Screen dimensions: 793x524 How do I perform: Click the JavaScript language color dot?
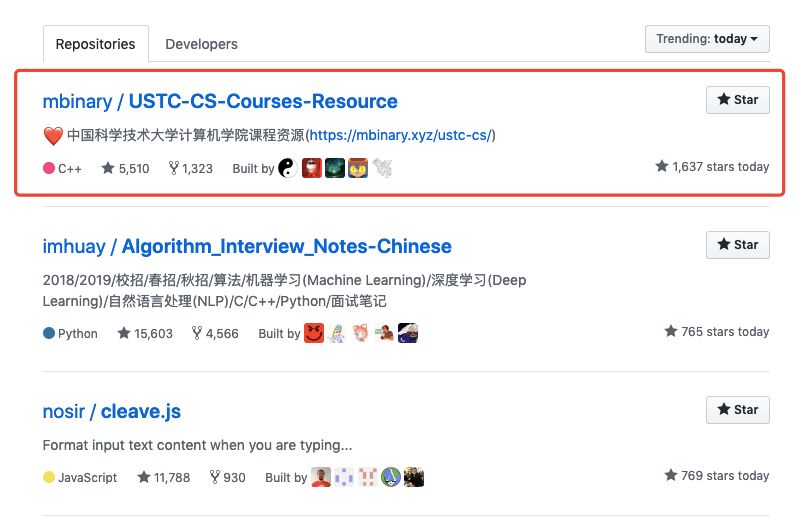point(49,477)
